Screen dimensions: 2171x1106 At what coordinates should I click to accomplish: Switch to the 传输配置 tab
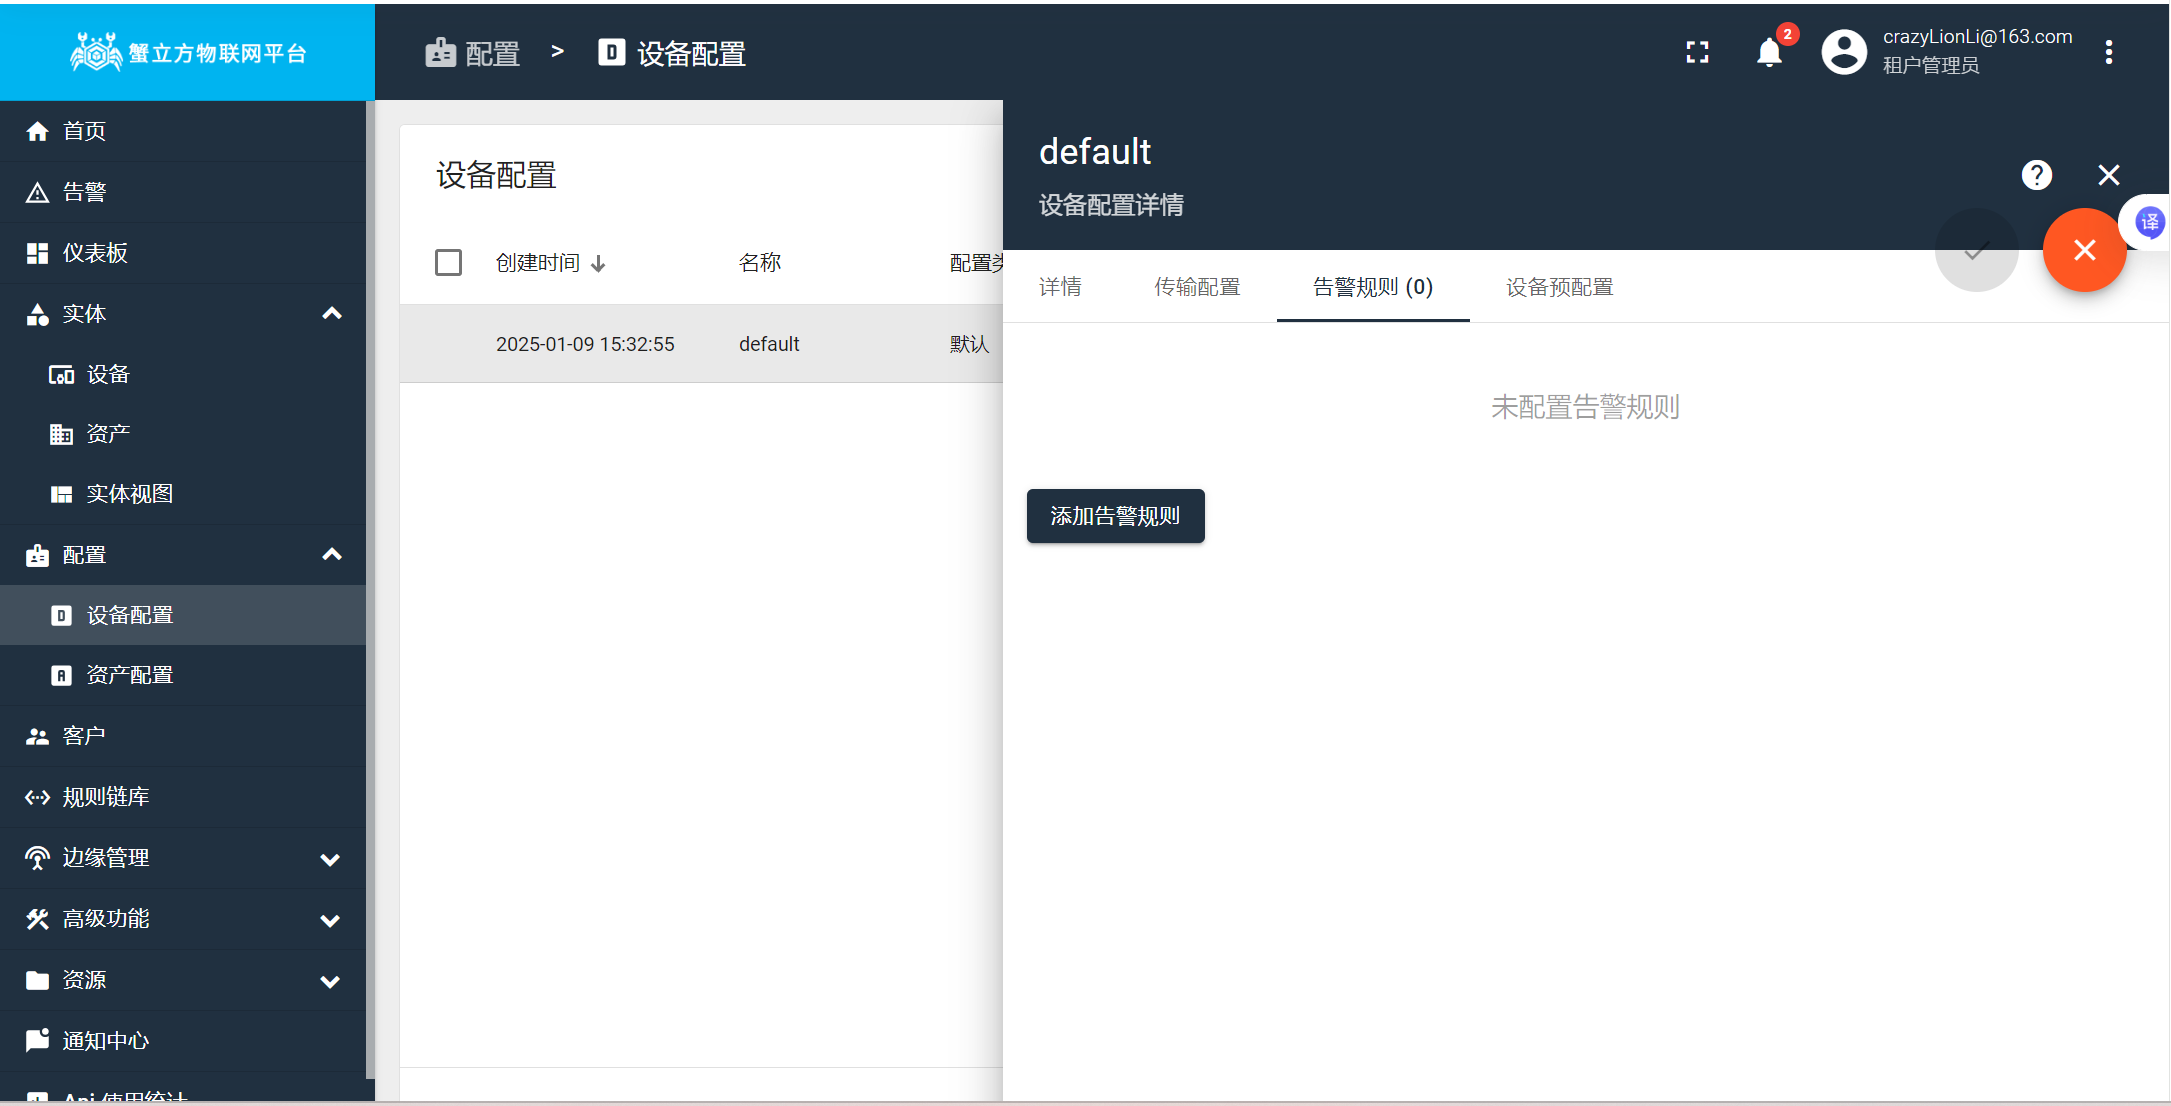[1197, 287]
